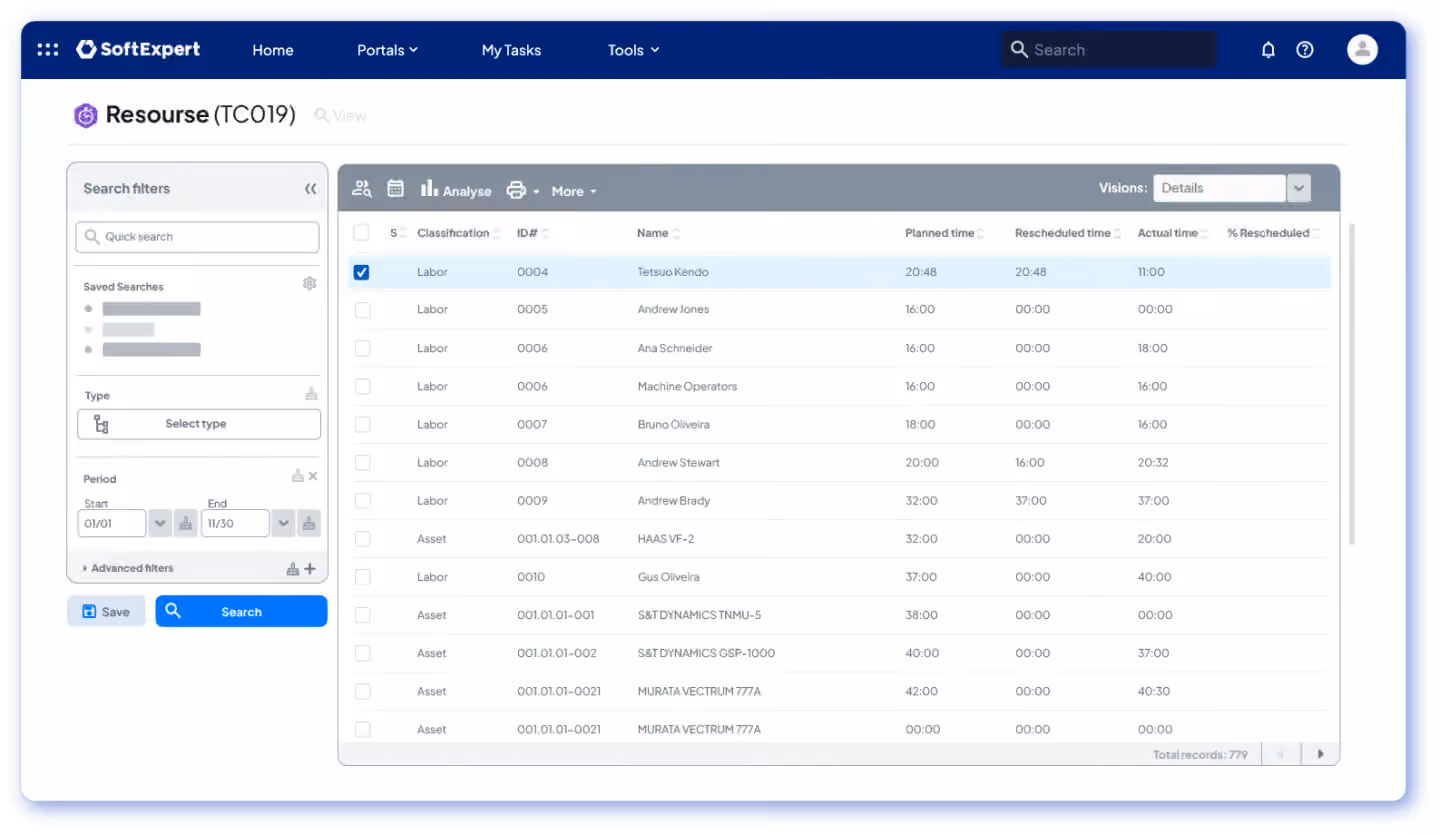Go to My Tasks
Screen dimensions: 1440x835
511,50
